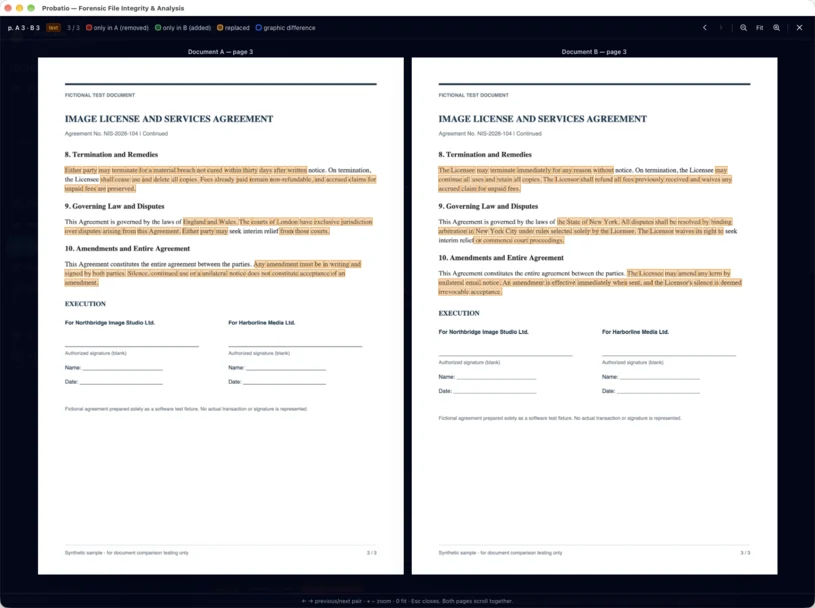
Task: Click the blue 'graphic difference' legend entry
Action: (x=285, y=28)
